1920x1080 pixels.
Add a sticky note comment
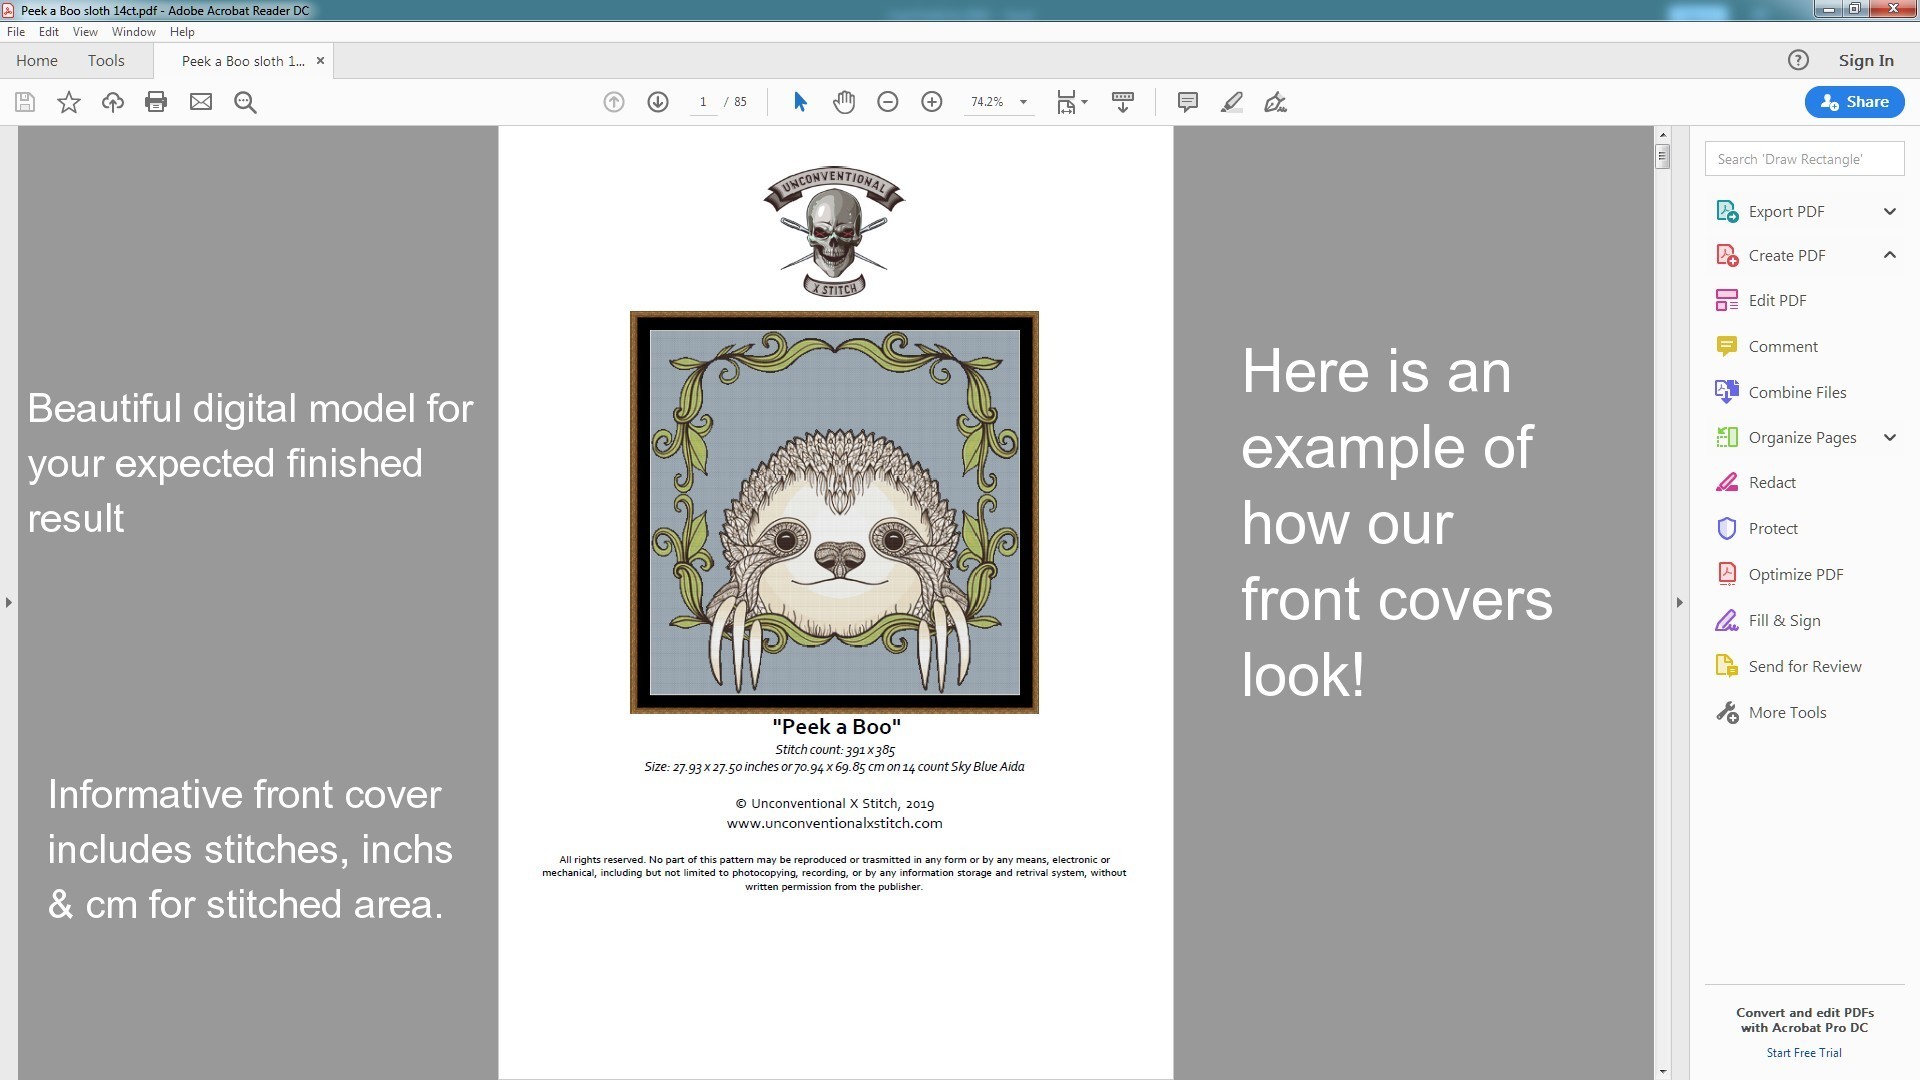(x=1188, y=102)
